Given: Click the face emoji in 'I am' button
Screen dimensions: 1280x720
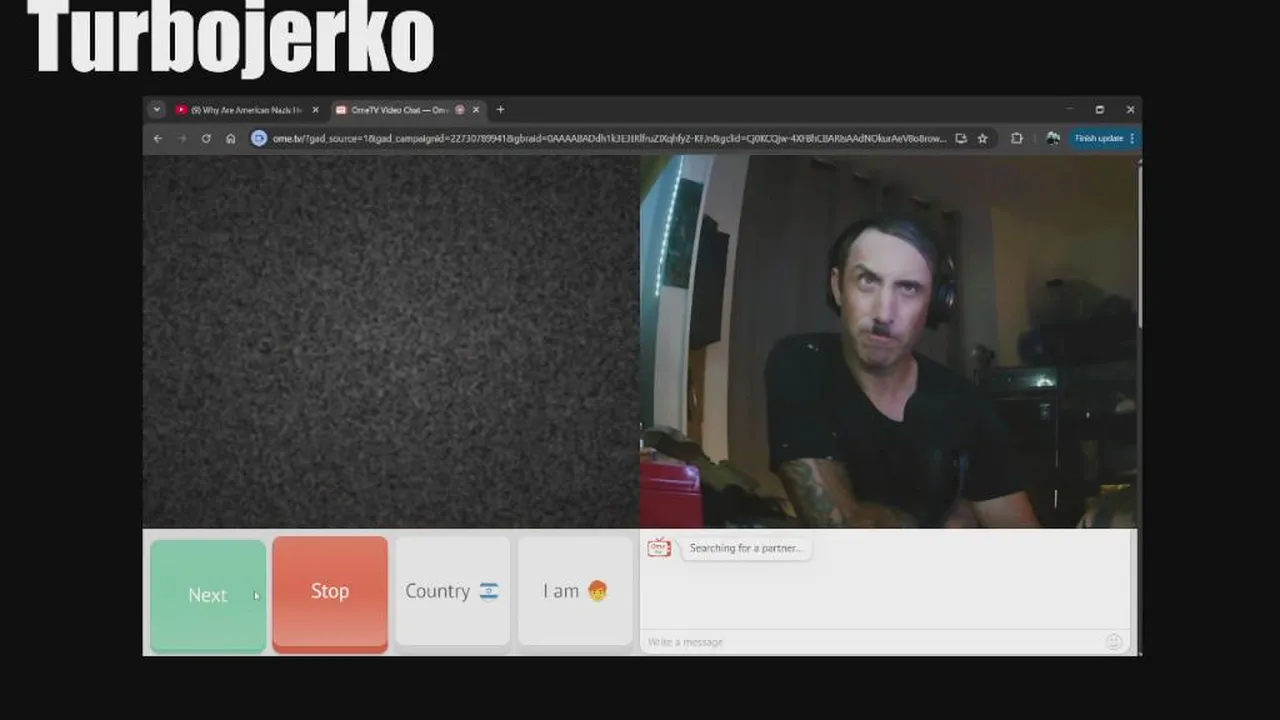Looking at the screenshot, I should tap(597, 591).
